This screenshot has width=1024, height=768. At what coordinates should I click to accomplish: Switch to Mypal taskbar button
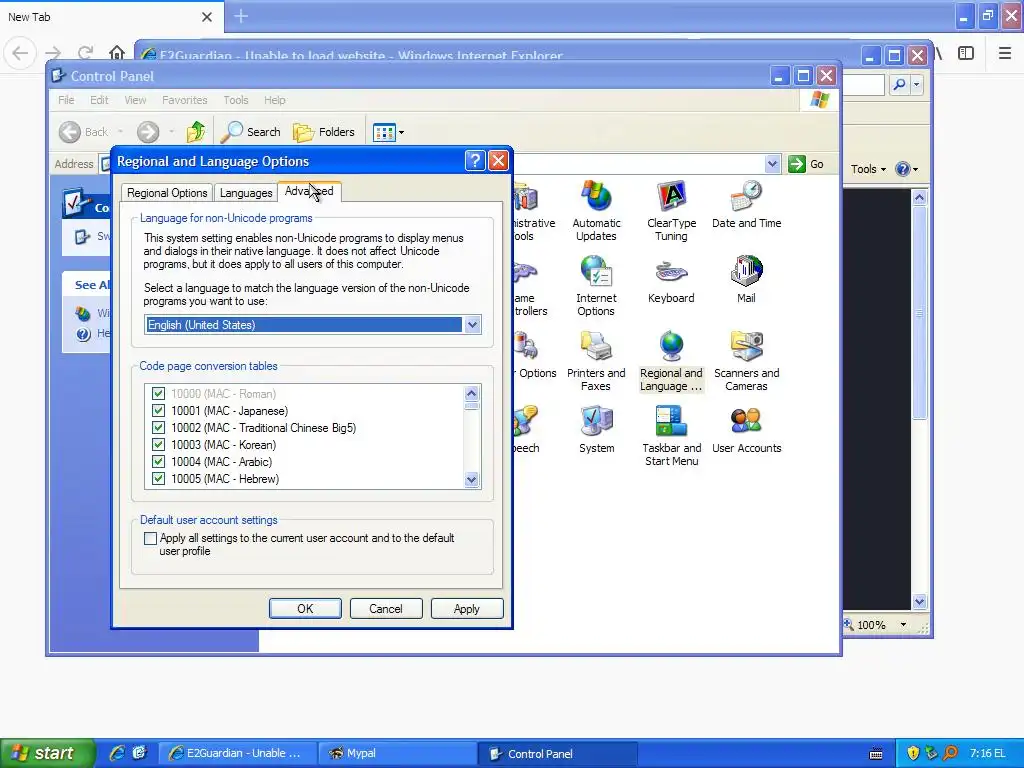(x=397, y=754)
